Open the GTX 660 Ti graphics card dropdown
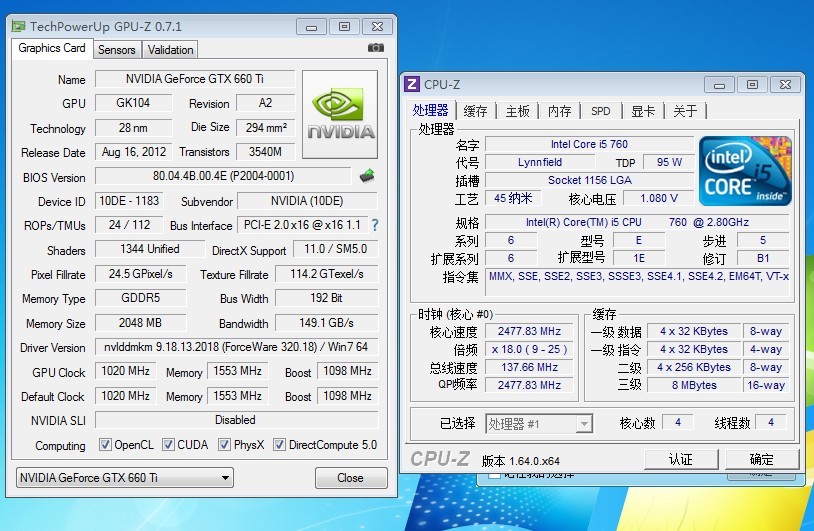Viewport: 814px width, 531px height. pyautogui.click(x=125, y=478)
